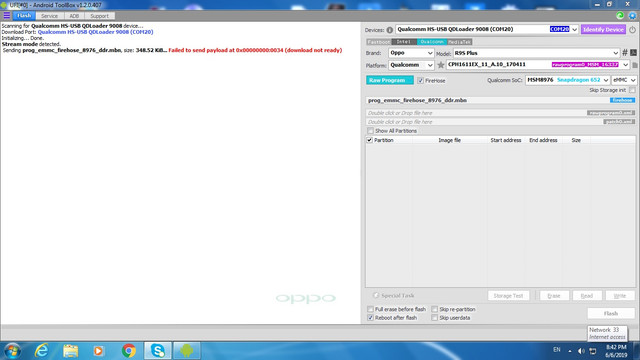Screen dimensions: 640x360
Task: Click the Storage Test button
Action: (508, 296)
